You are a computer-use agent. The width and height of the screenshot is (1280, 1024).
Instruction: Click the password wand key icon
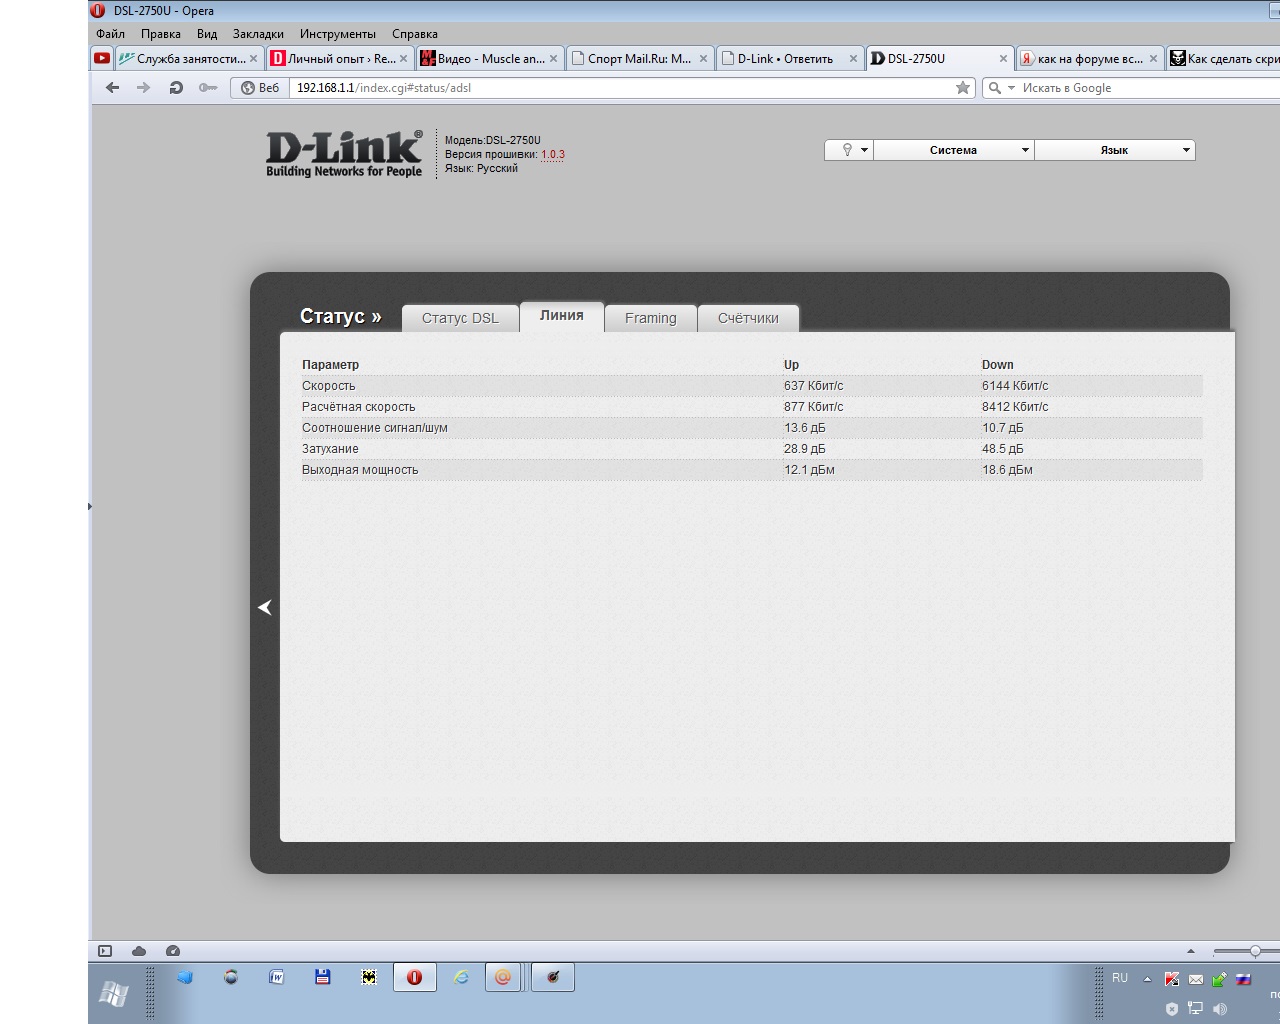click(x=207, y=88)
